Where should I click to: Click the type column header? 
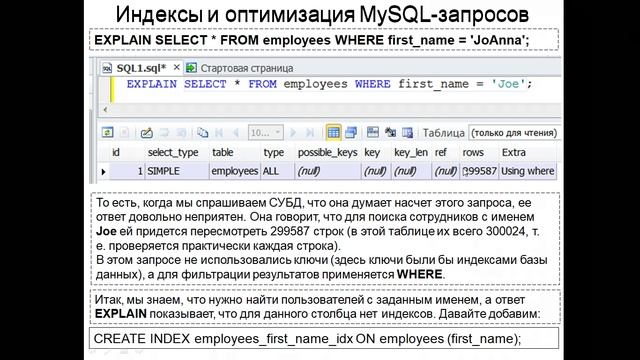tap(273, 152)
